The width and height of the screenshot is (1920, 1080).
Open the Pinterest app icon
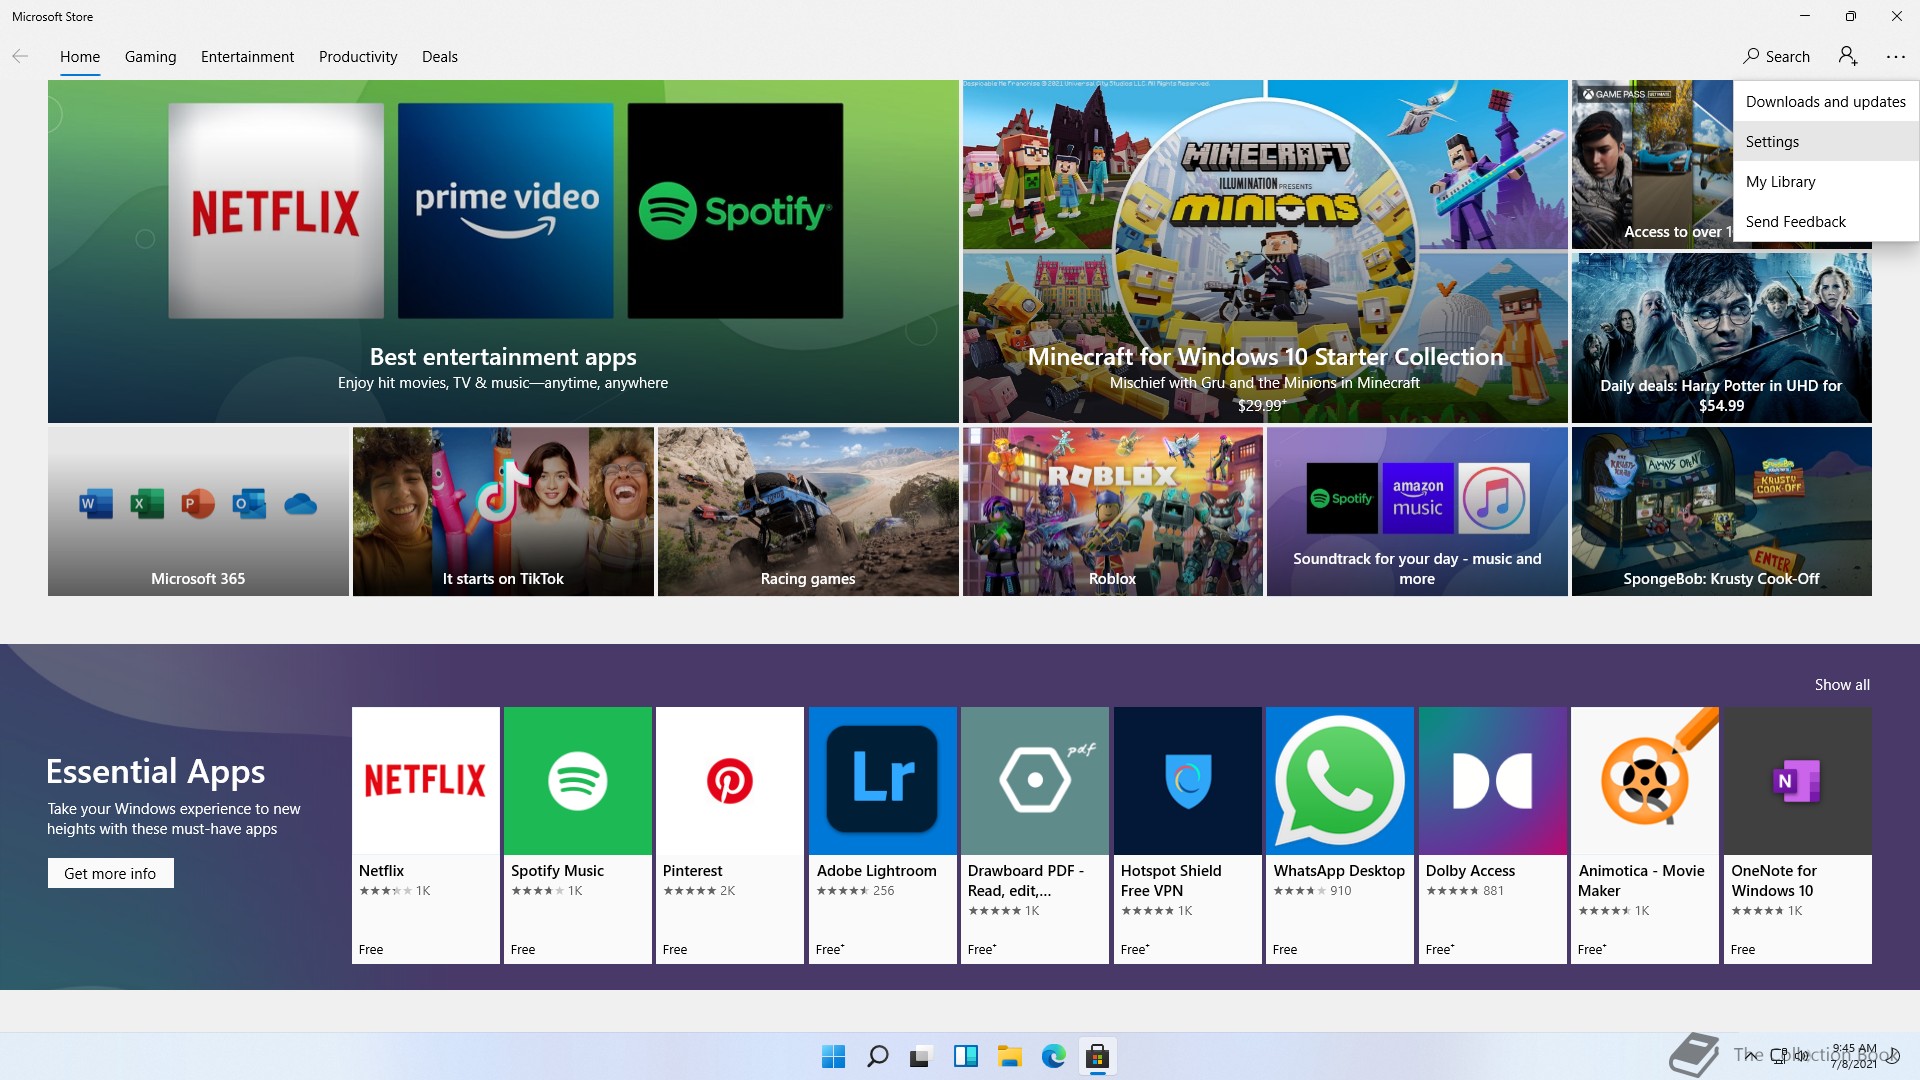tap(730, 781)
